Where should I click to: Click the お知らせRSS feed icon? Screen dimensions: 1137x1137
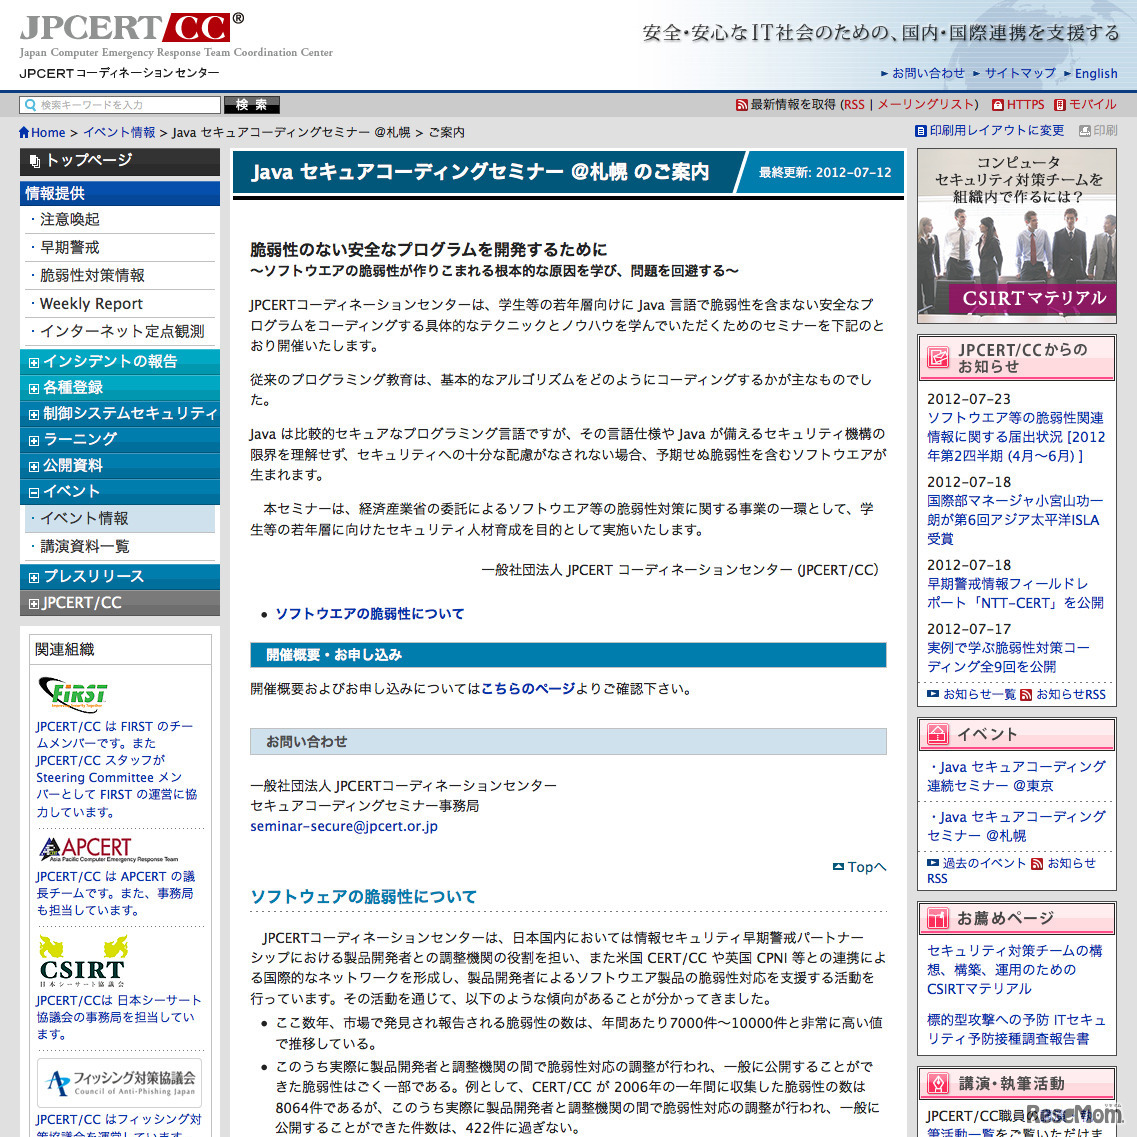point(1025,695)
